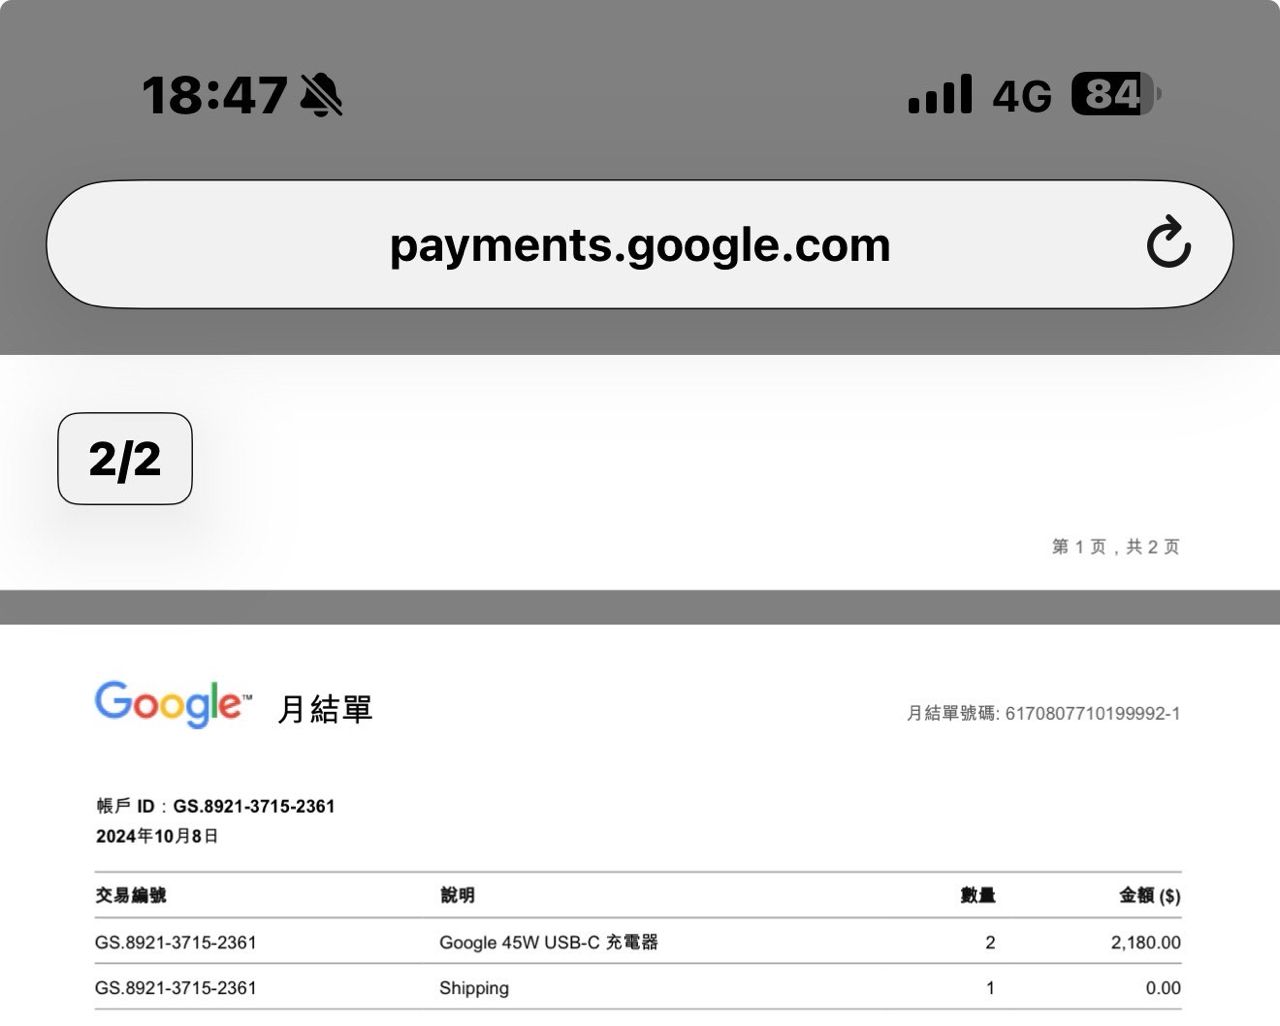The width and height of the screenshot is (1280, 1026).
Task: Click the 交易編號 column header
Action: [x=131, y=895]
